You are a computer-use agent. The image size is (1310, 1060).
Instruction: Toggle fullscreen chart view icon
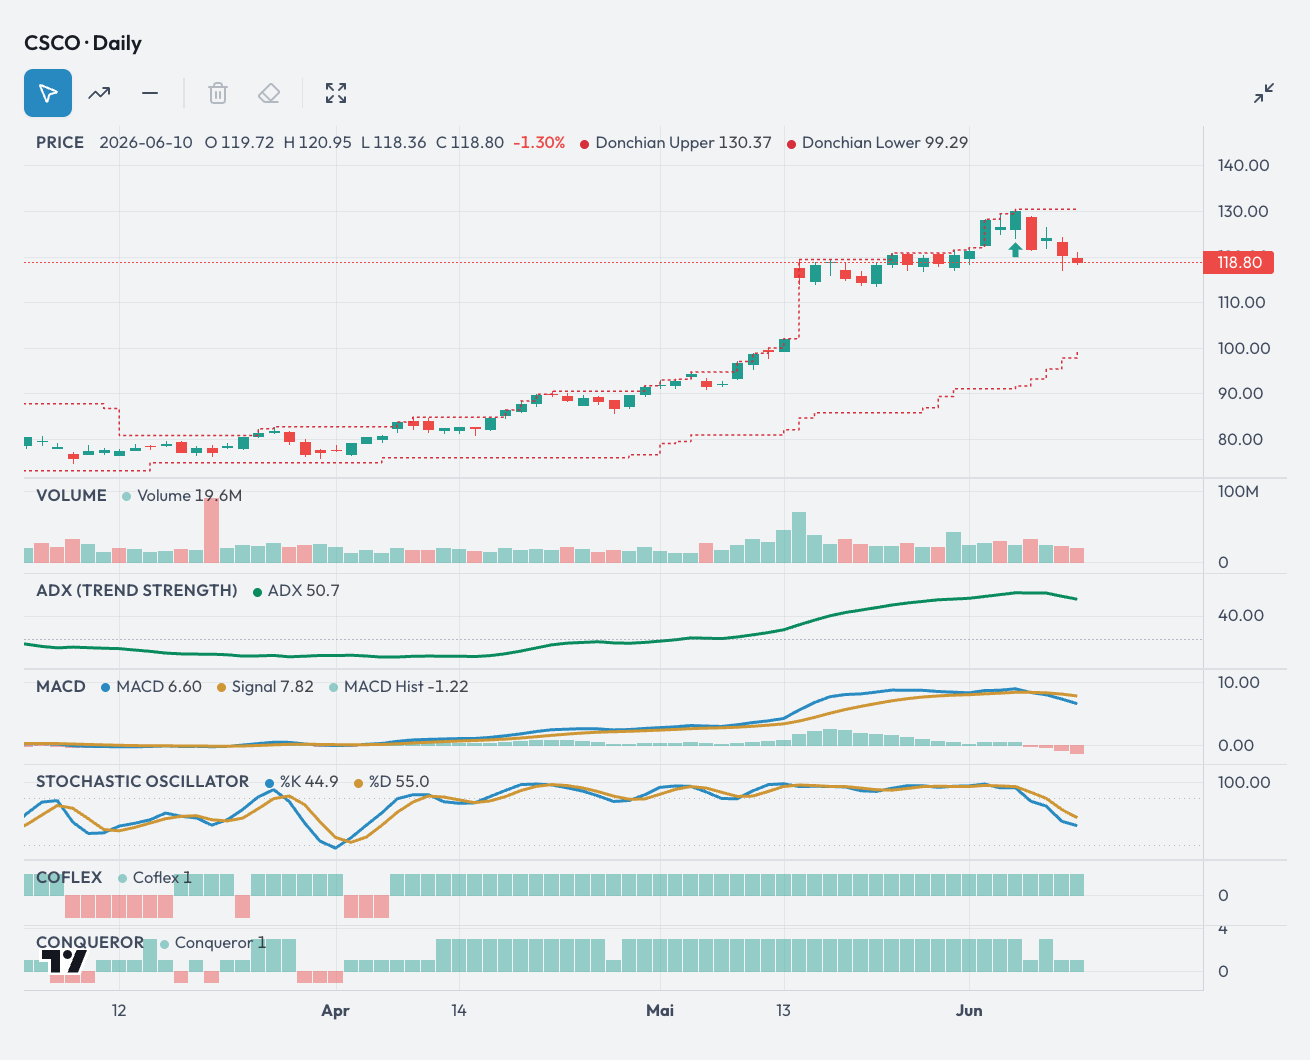point(336,93)
